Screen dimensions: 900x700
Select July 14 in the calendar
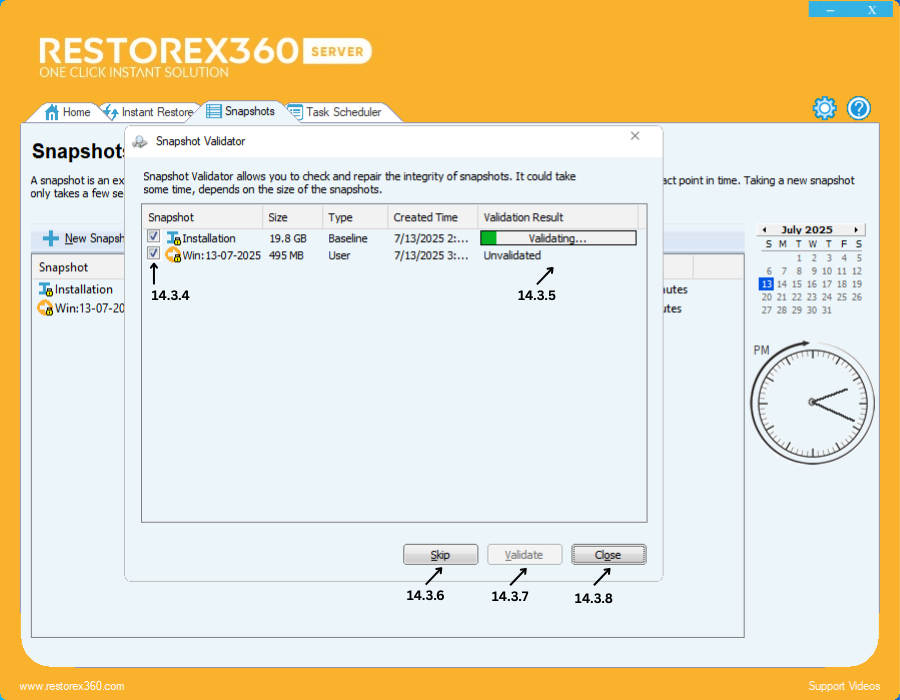point(782,284)
